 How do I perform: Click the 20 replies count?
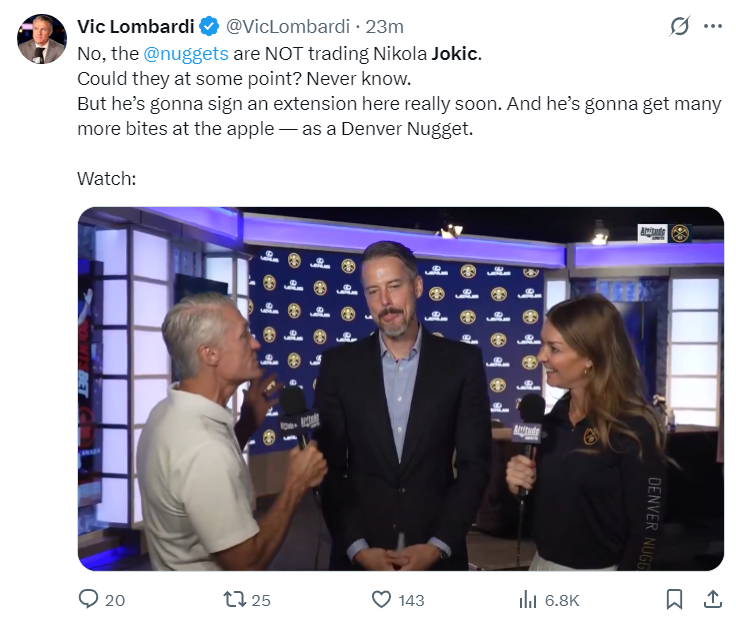[115, 600]
